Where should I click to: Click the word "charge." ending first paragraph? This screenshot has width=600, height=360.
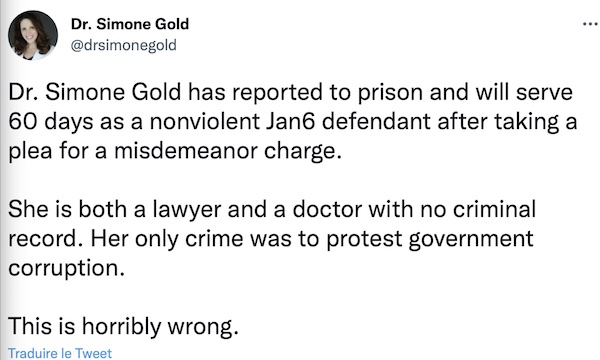(302, 151)
